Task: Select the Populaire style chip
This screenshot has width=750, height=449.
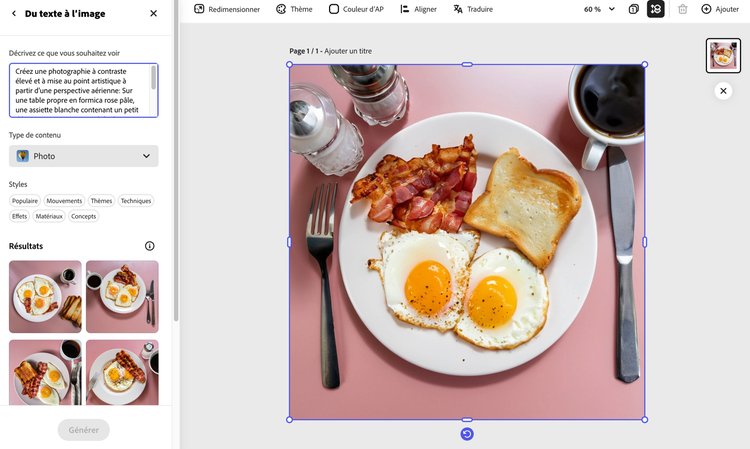Action: [25, 201]
